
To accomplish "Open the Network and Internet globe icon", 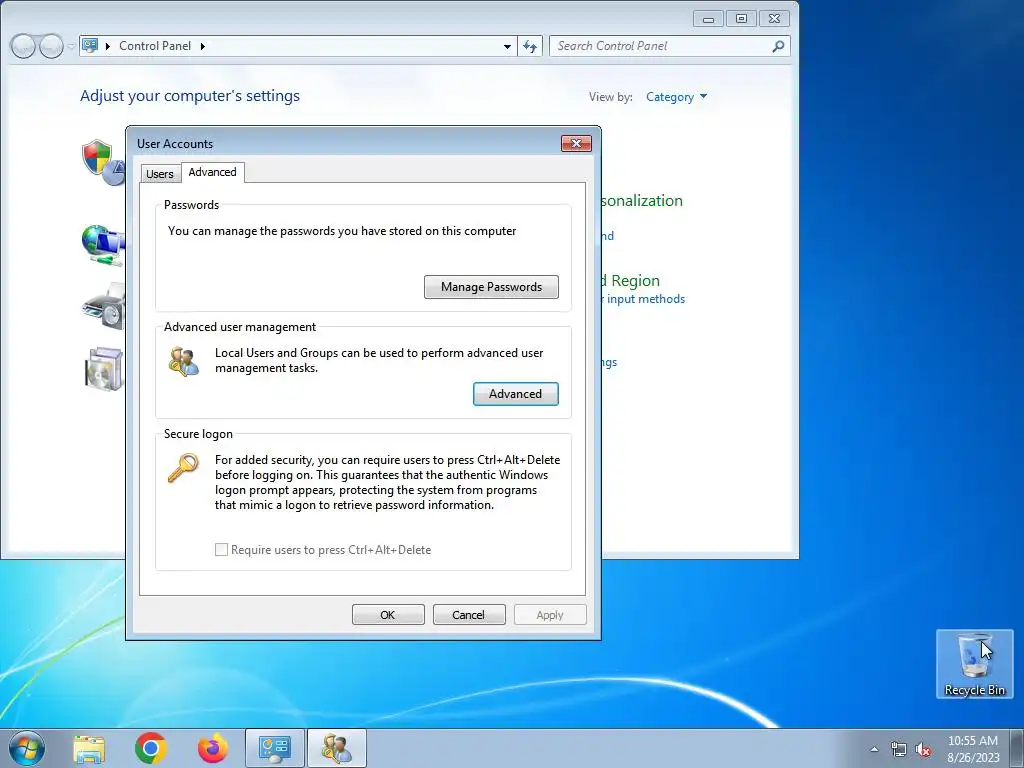I will (x=103, y=245).
